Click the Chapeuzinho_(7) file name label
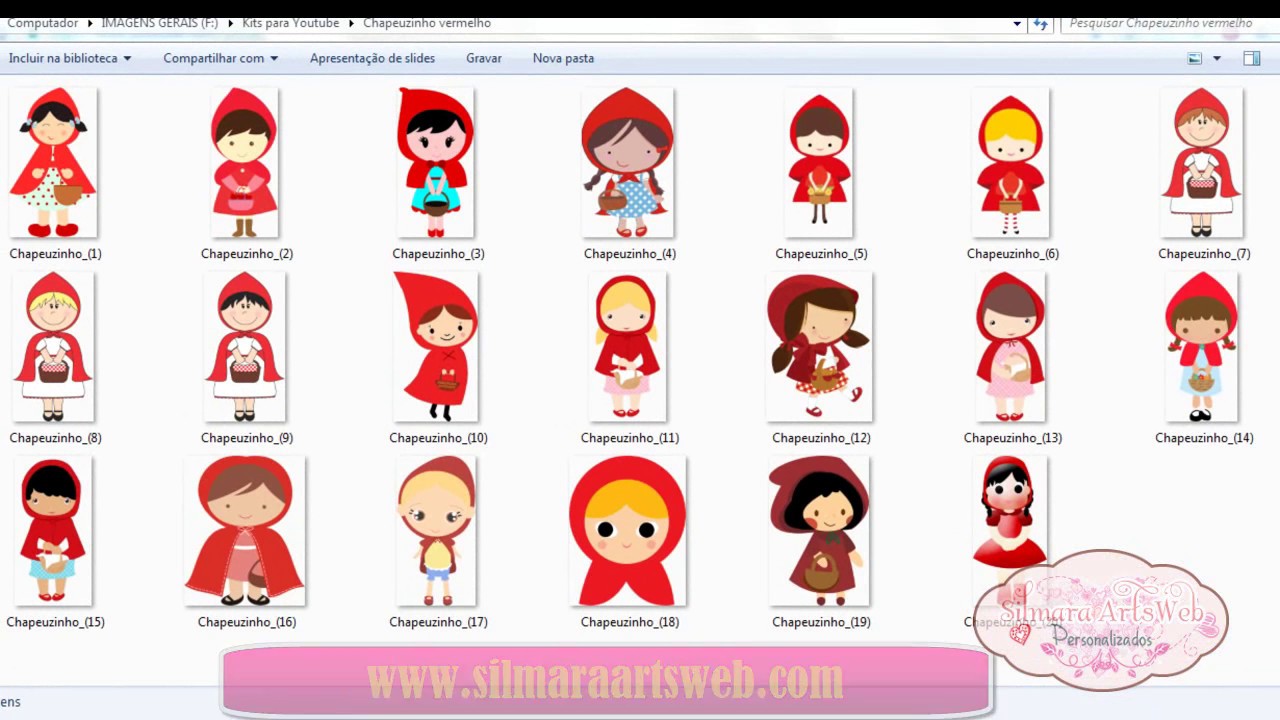 pos(1204,254)
